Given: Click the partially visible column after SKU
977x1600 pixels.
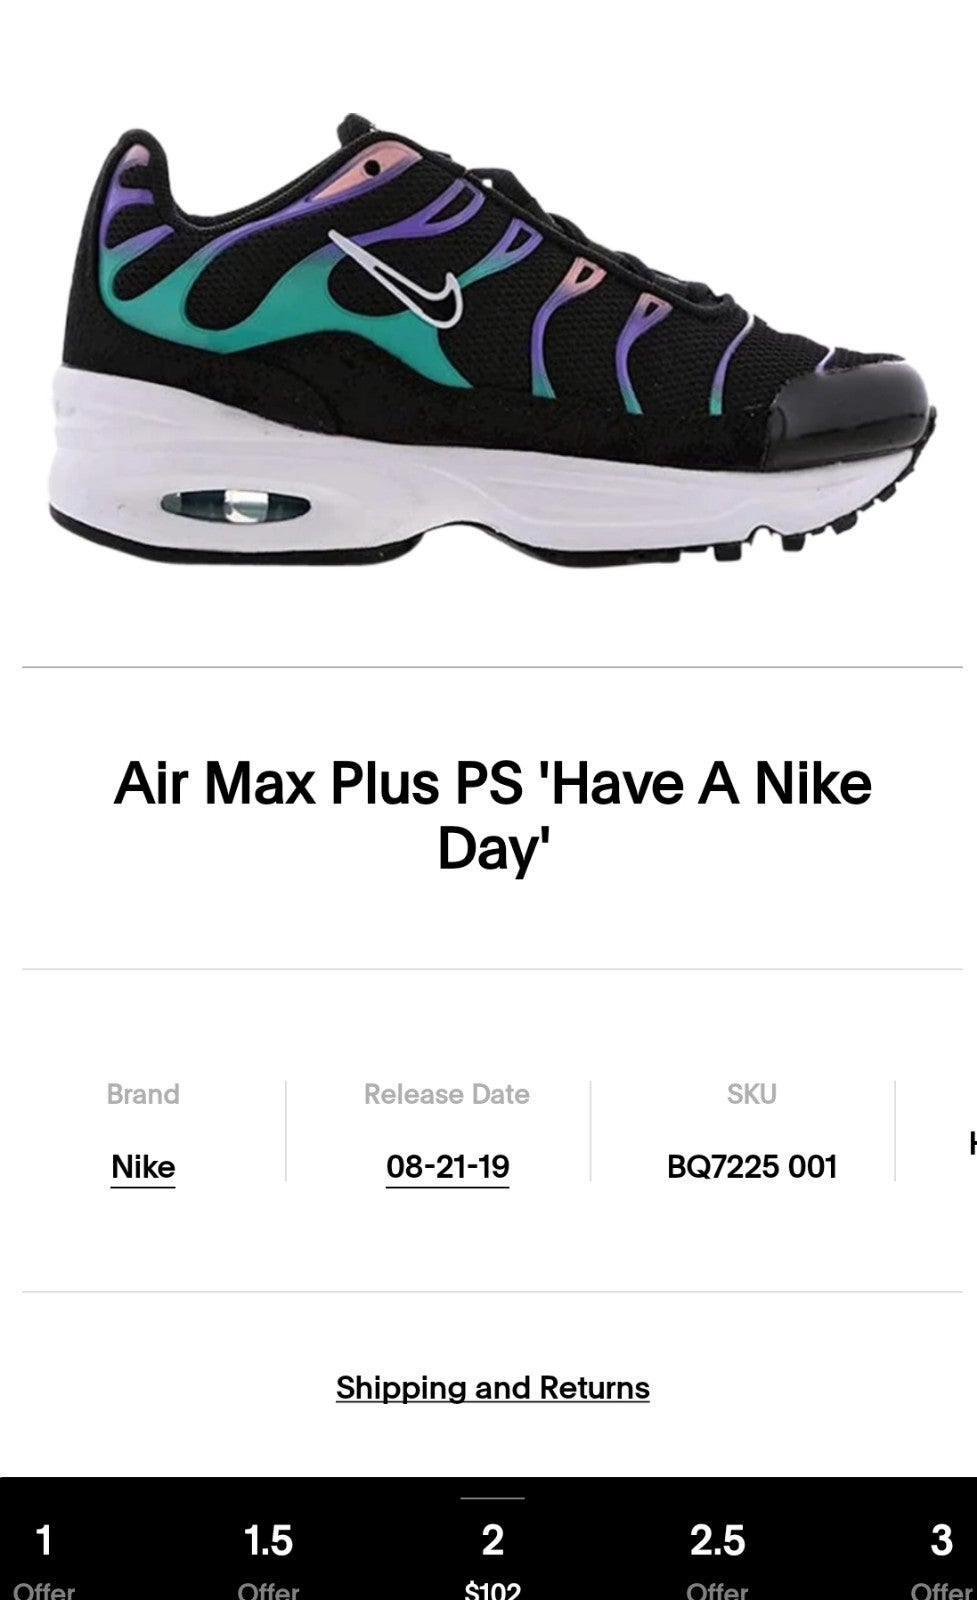Looking at the screenshot, I should 971,1142.
